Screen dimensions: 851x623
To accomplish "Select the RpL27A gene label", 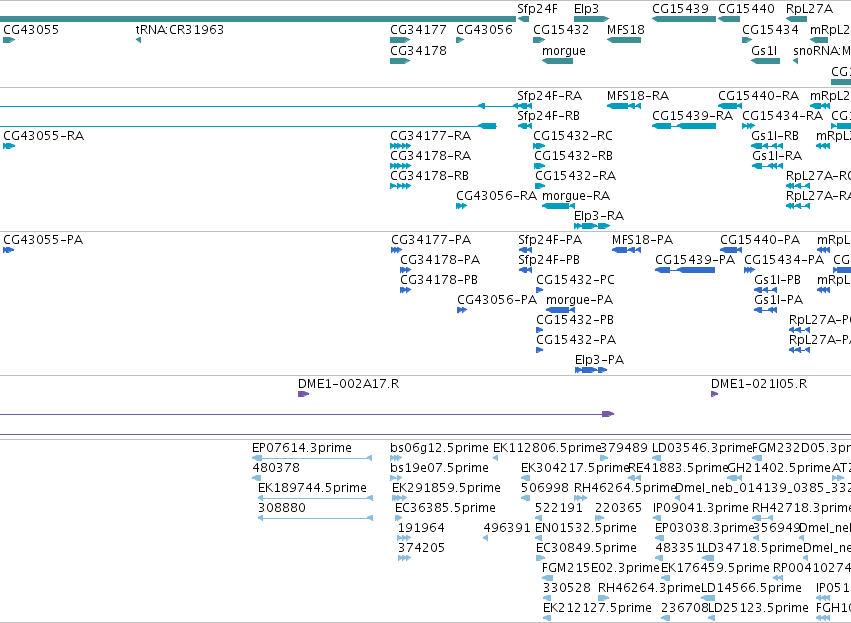I will 809,9.
